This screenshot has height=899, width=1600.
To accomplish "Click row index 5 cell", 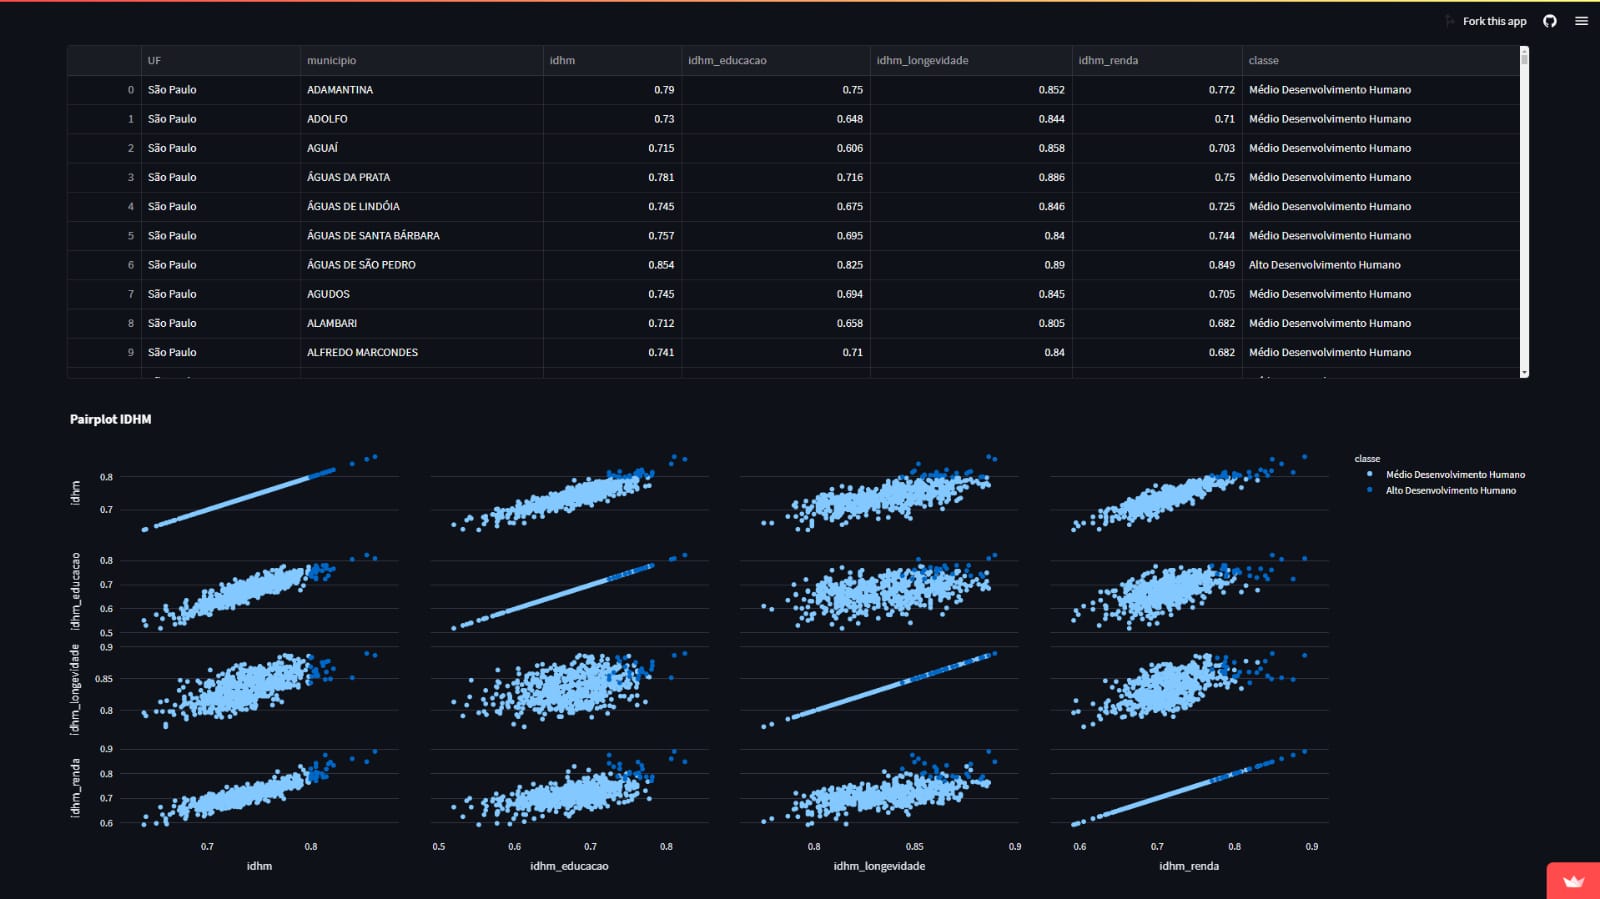I will pos(104,236).
